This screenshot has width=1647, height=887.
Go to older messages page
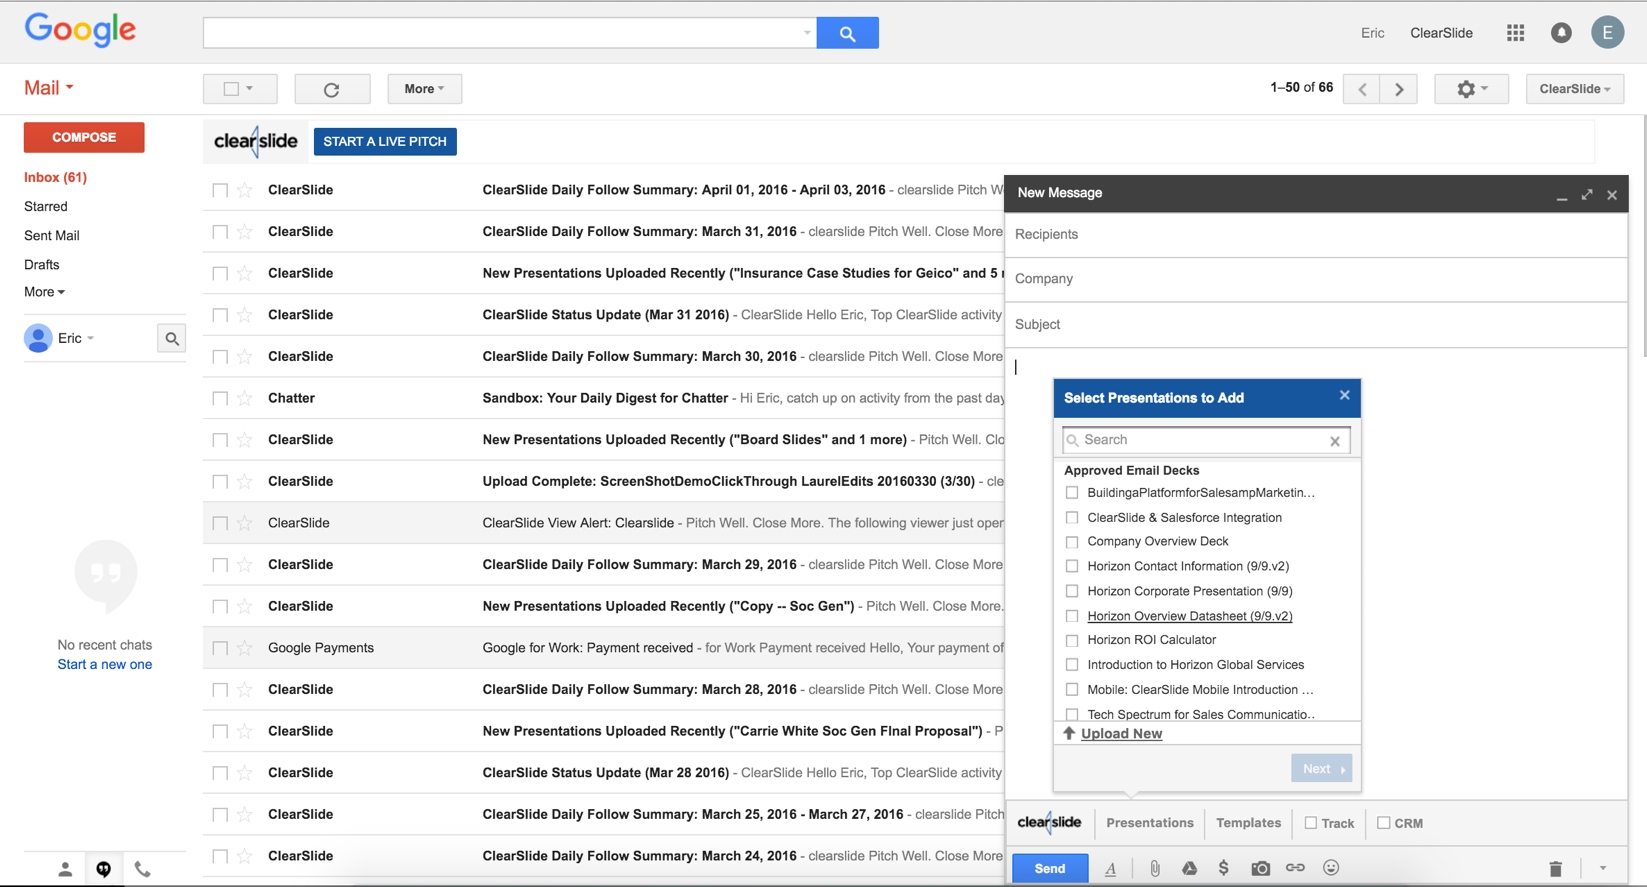[x=1399, y=89]
